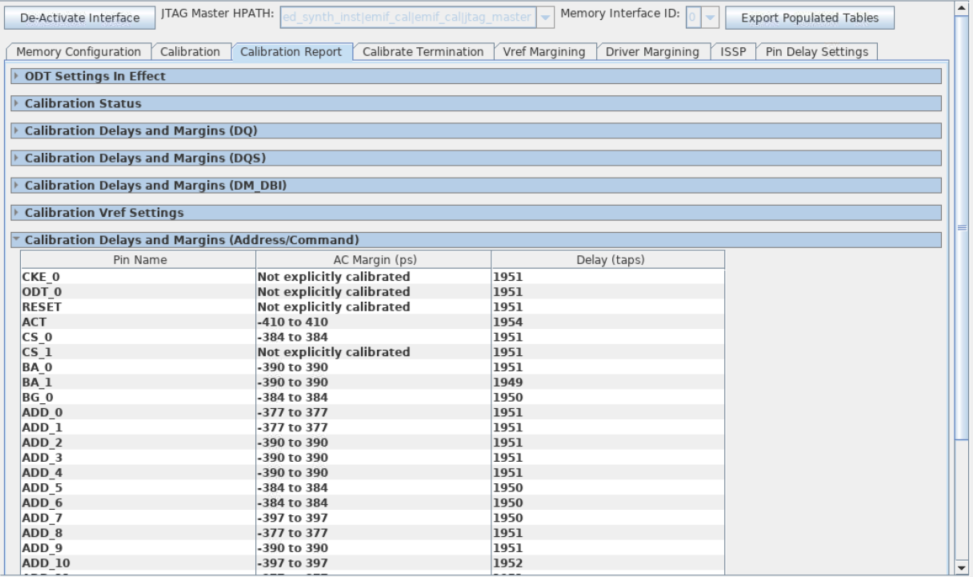
Task: Open the Driver Margining tab
Action: click(652, 52)
